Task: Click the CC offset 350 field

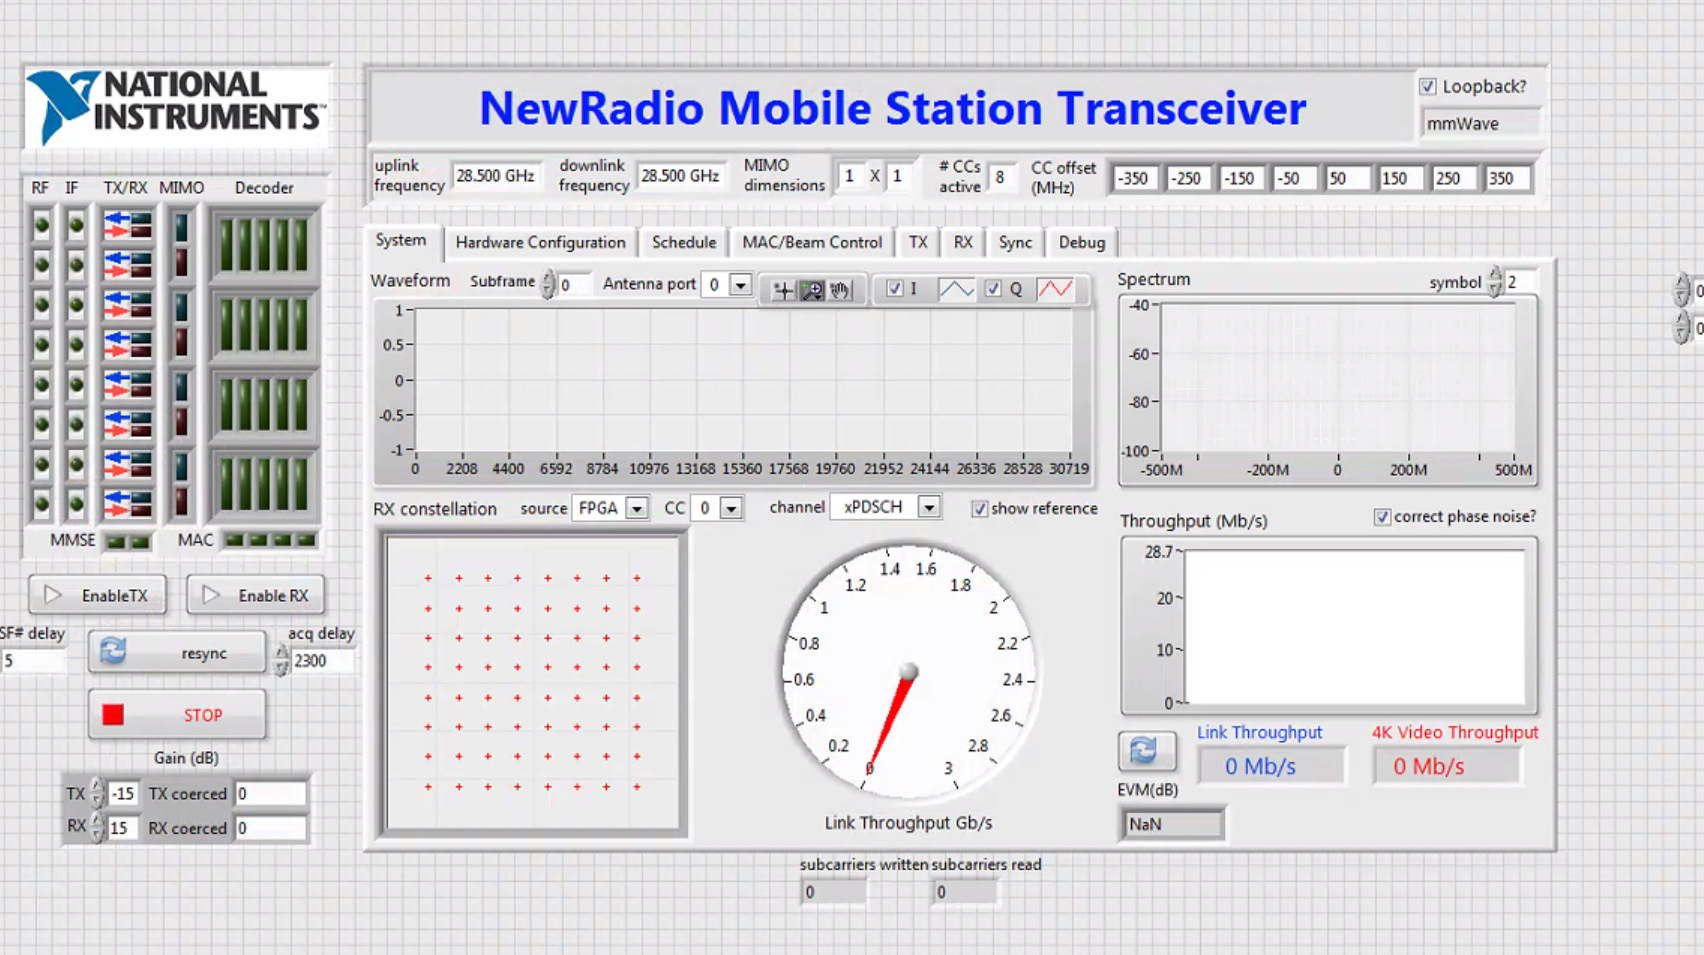Action: (1507, 179)
